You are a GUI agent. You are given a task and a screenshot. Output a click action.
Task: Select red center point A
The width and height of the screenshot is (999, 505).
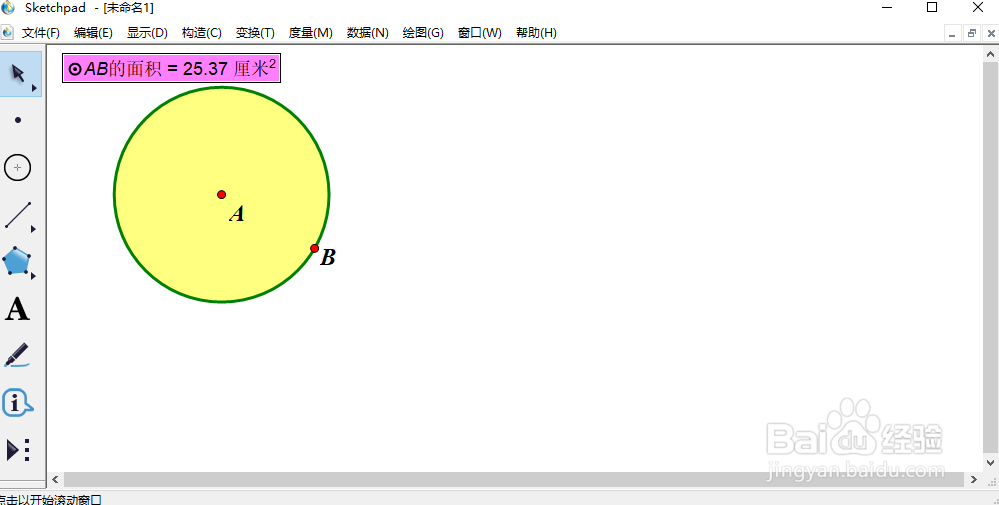click(x=222, y=194)
